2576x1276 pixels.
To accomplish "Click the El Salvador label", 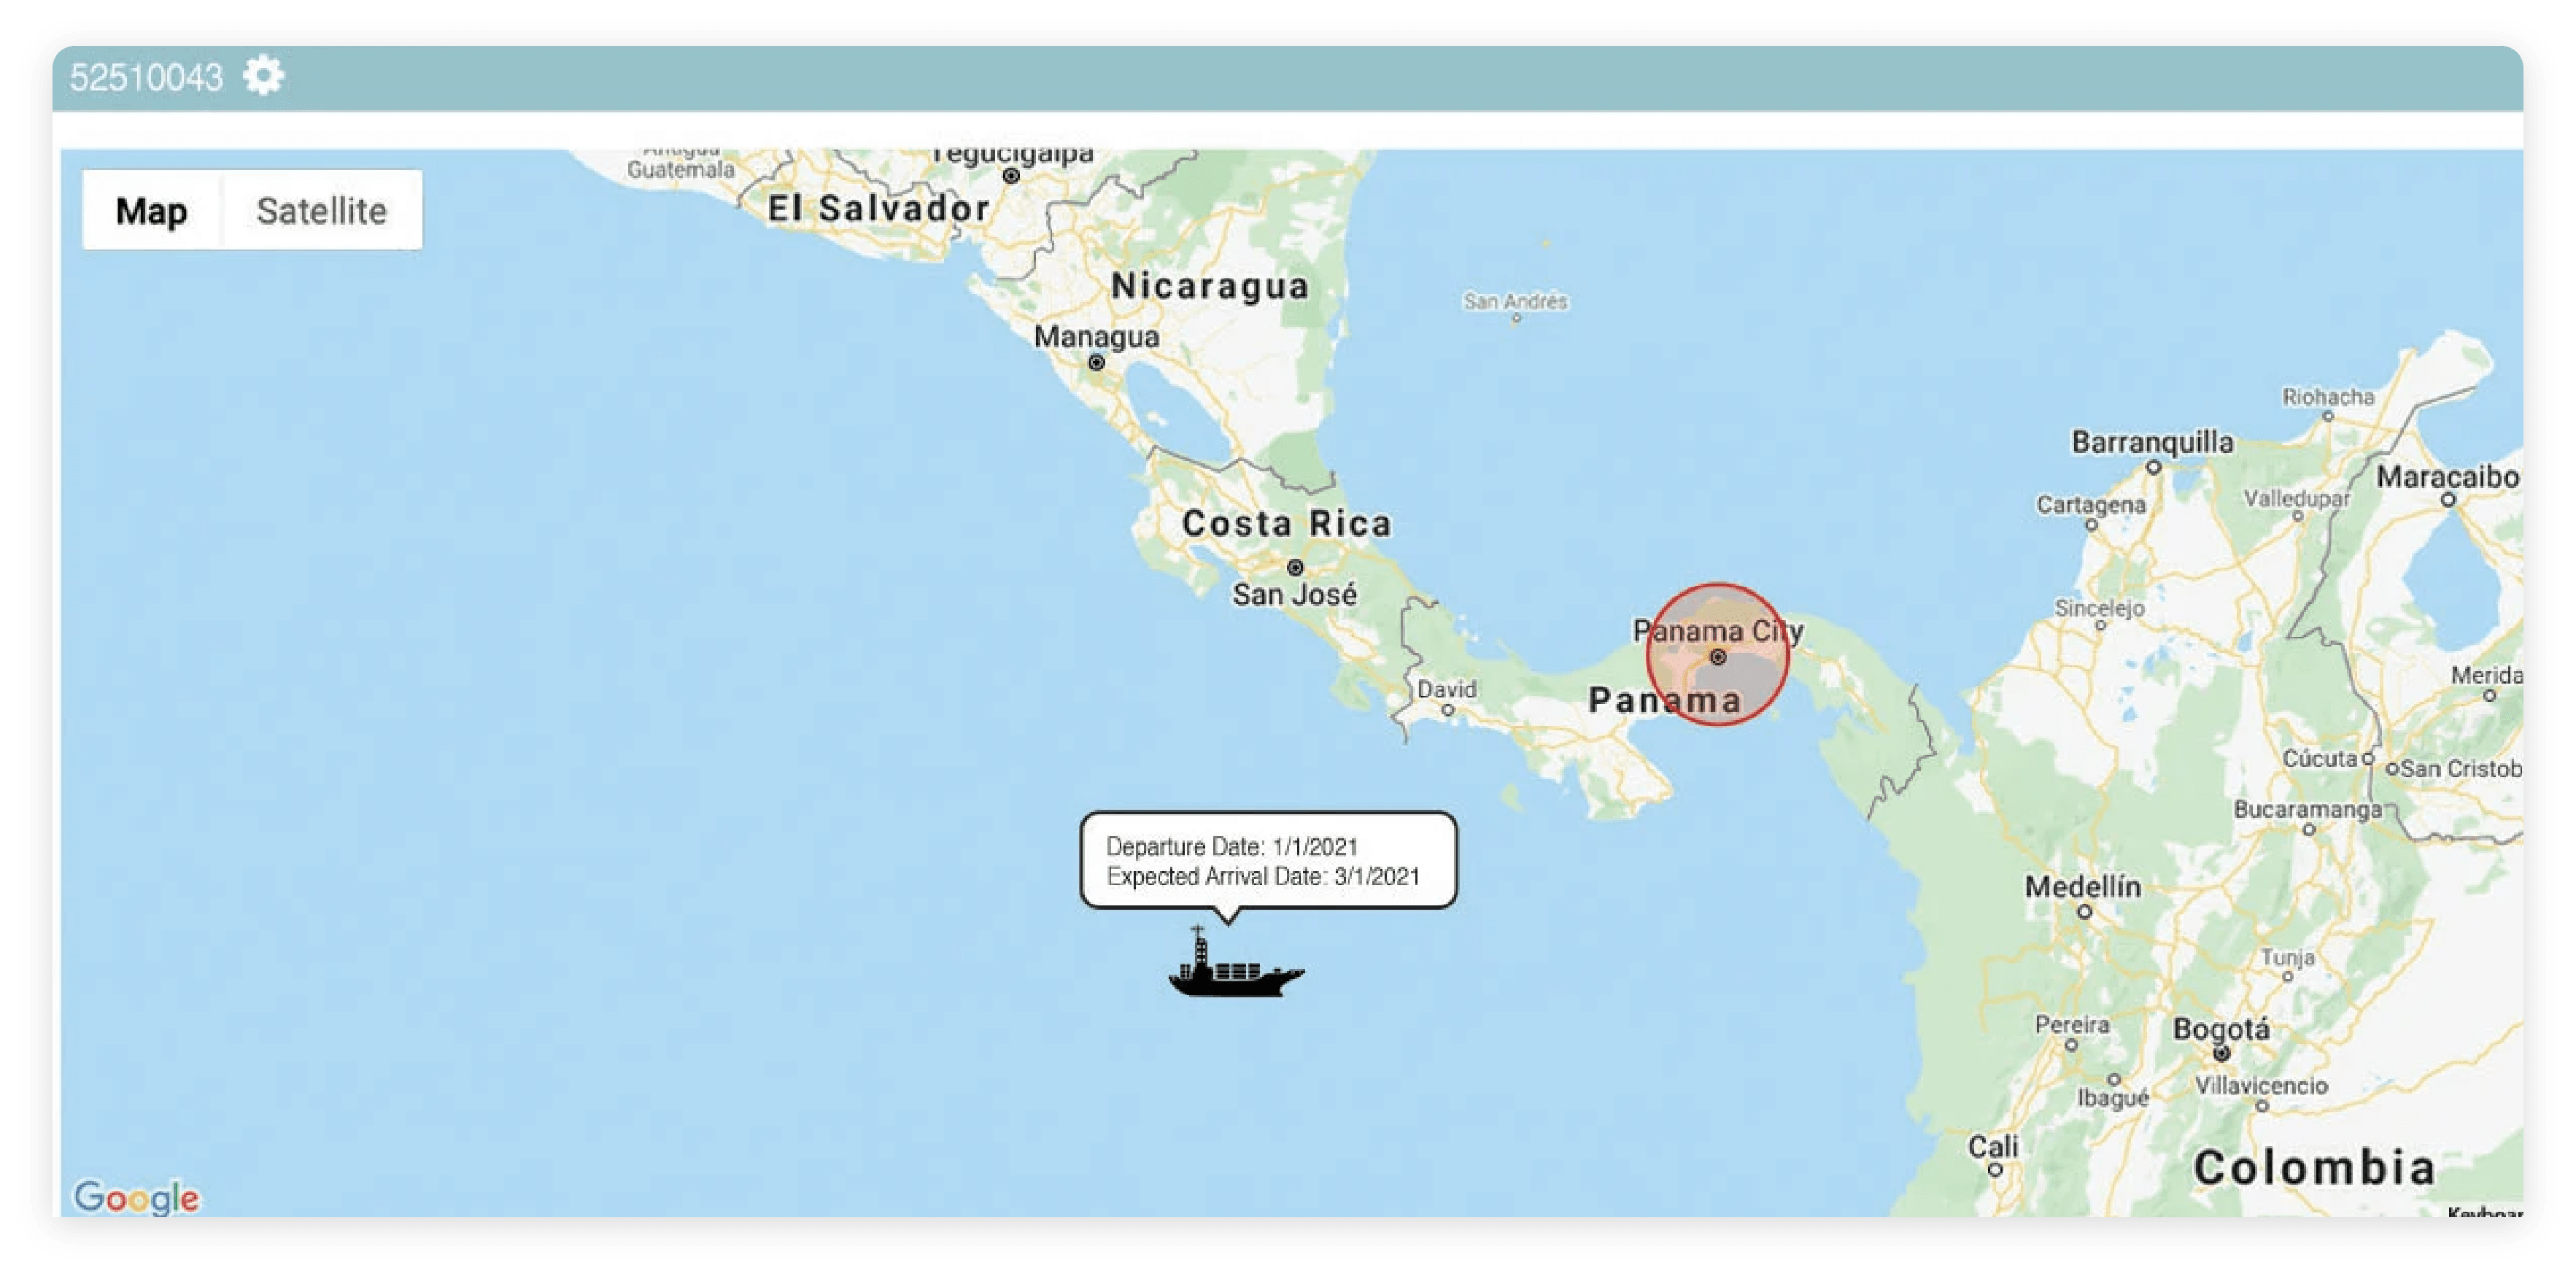I will point(878,208).
